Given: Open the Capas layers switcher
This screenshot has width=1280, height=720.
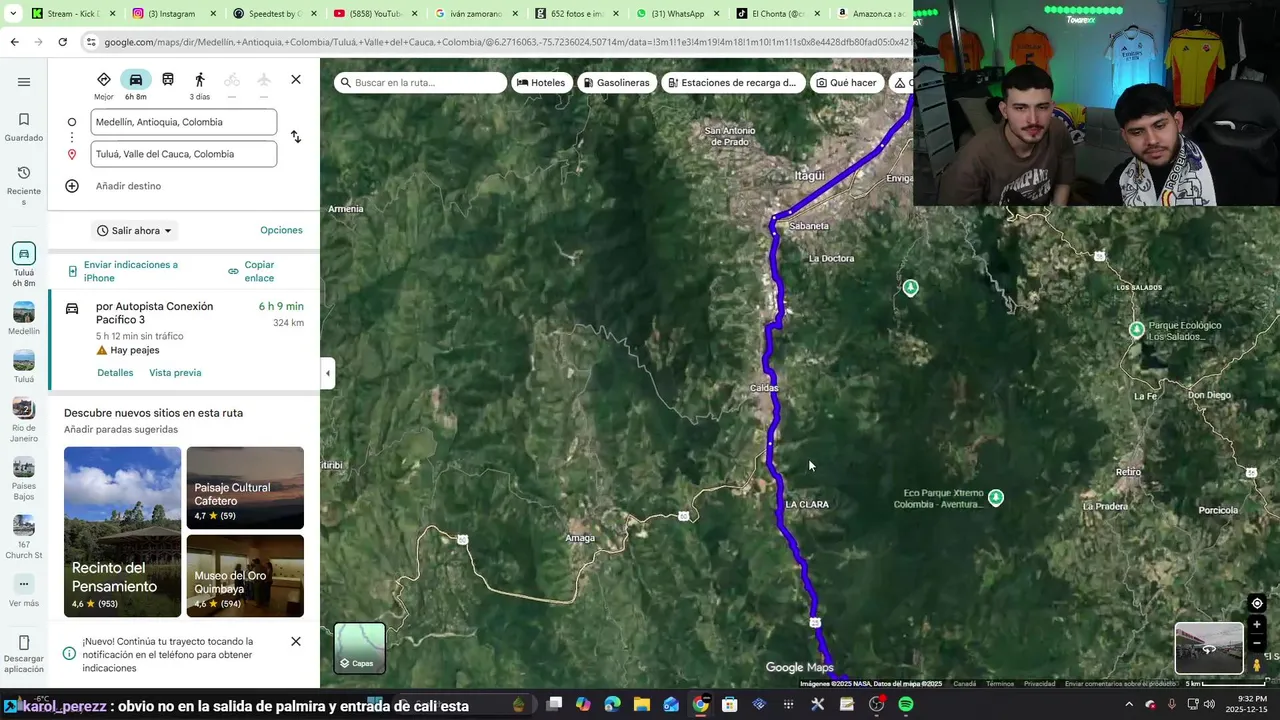Looking at the screenshot, I should [360, 648].
